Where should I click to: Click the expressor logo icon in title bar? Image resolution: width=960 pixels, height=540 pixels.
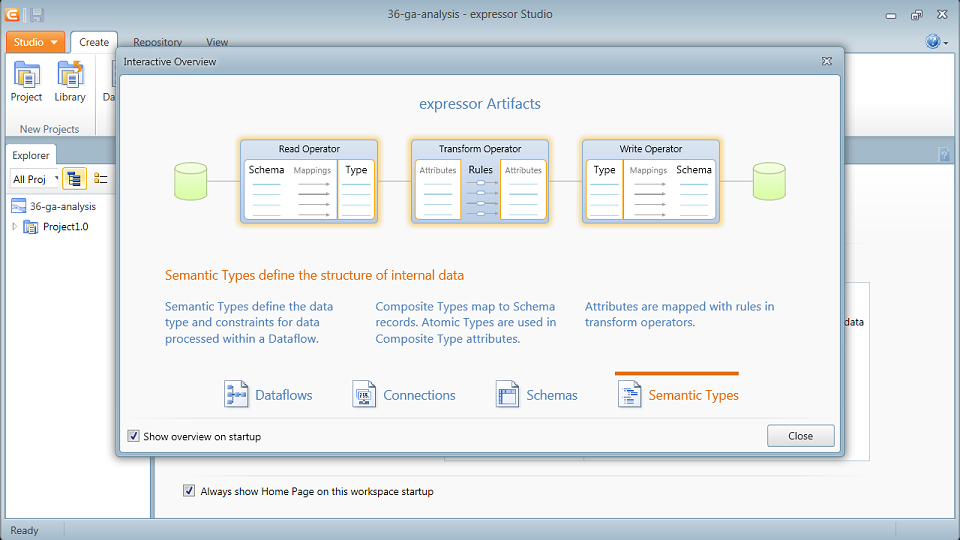tap(12, 15)
